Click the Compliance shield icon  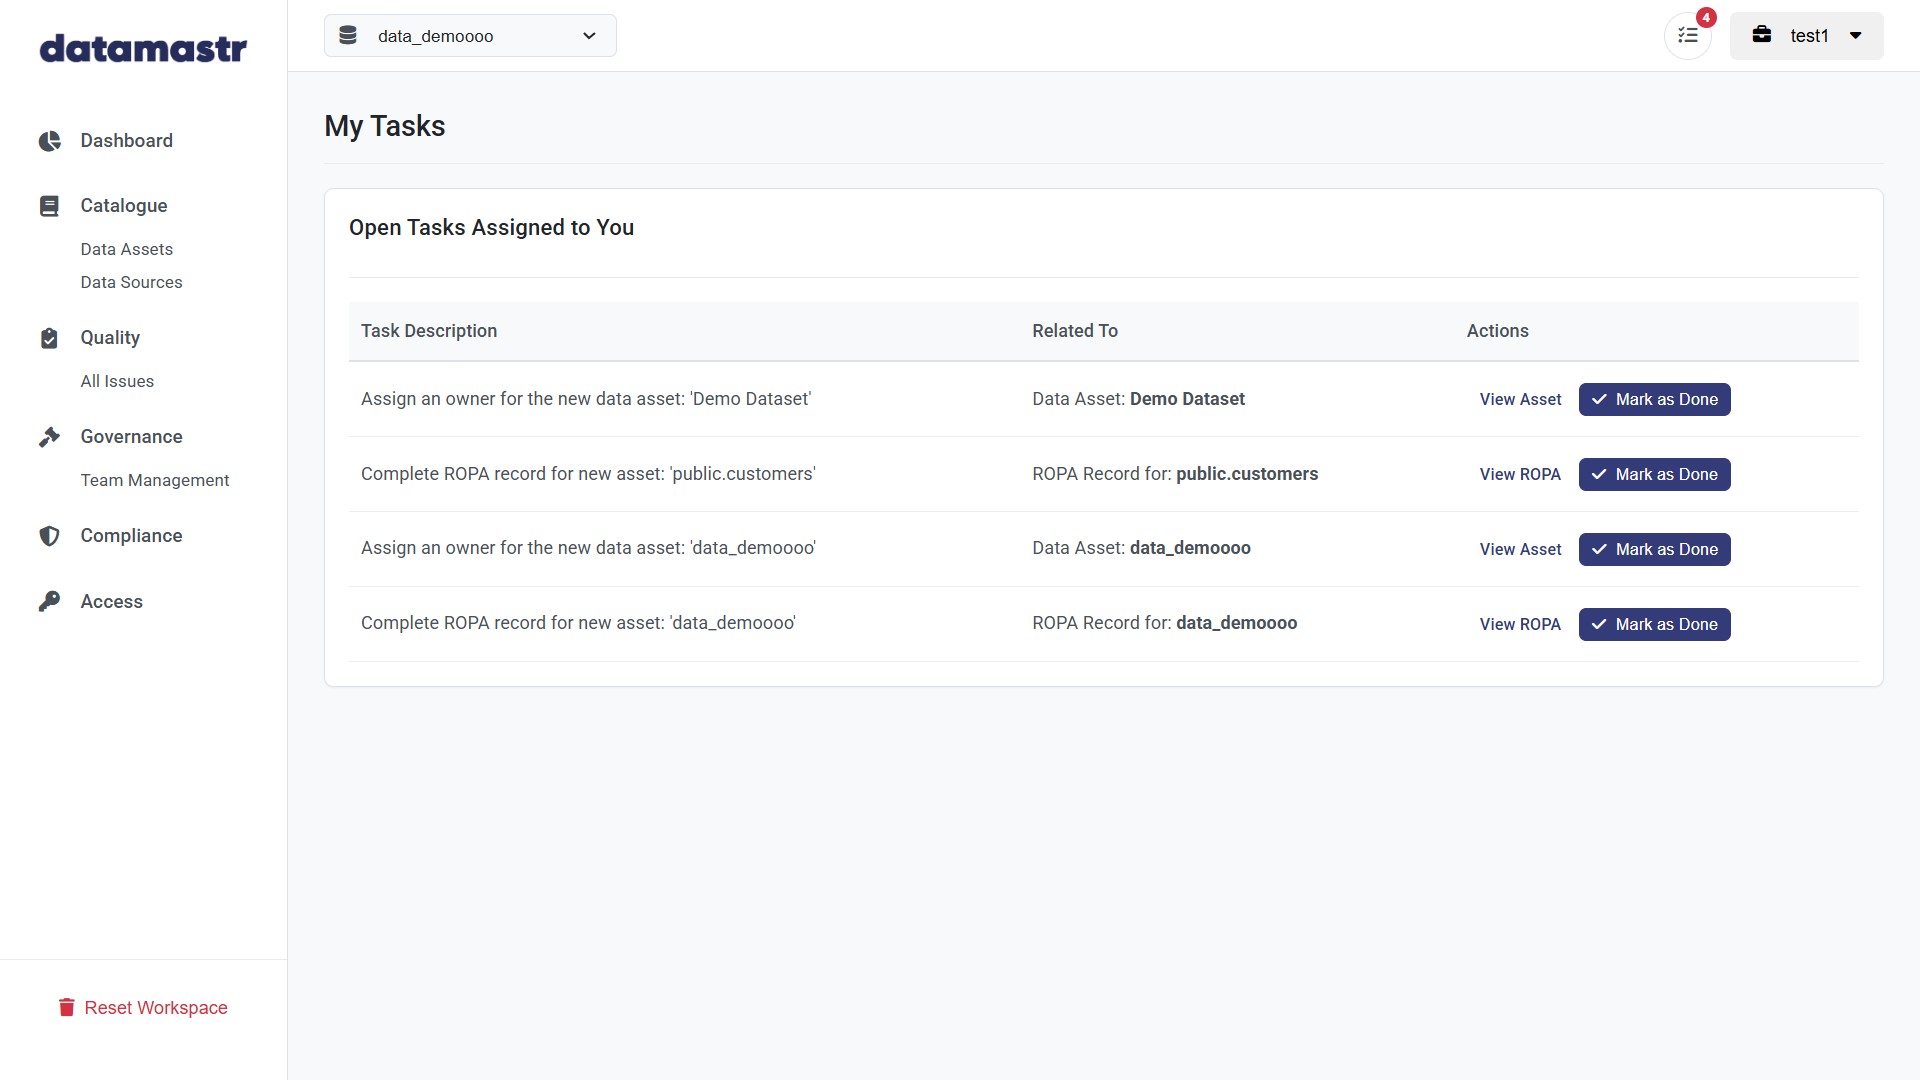pyautogui.click(x=49, y=536)
